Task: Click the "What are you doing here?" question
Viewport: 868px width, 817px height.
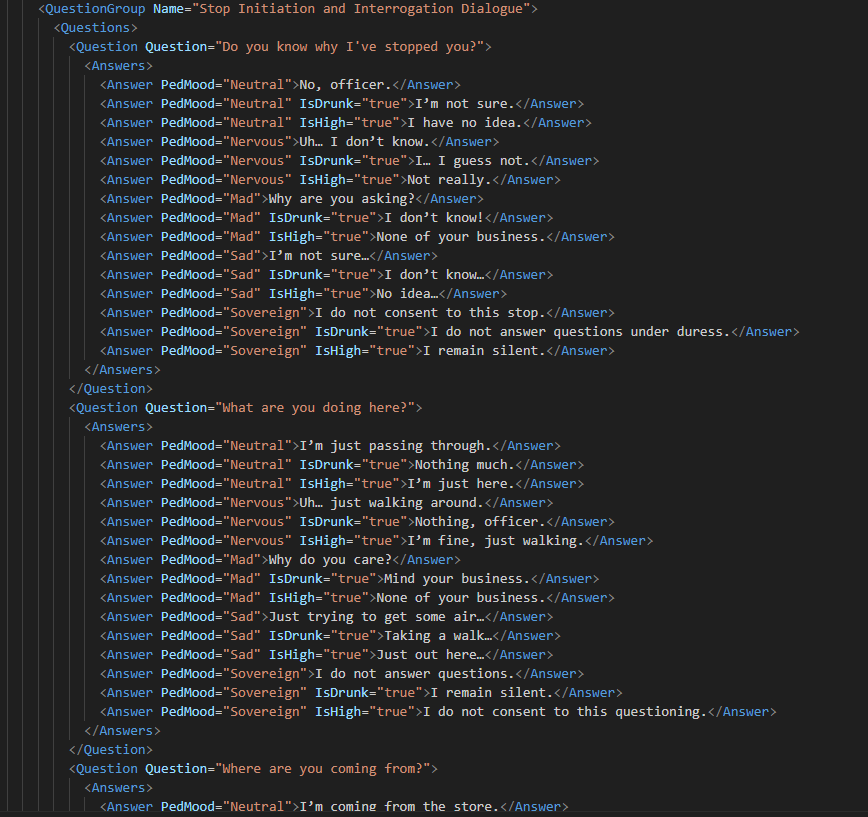Action: [x=317, y=408]
